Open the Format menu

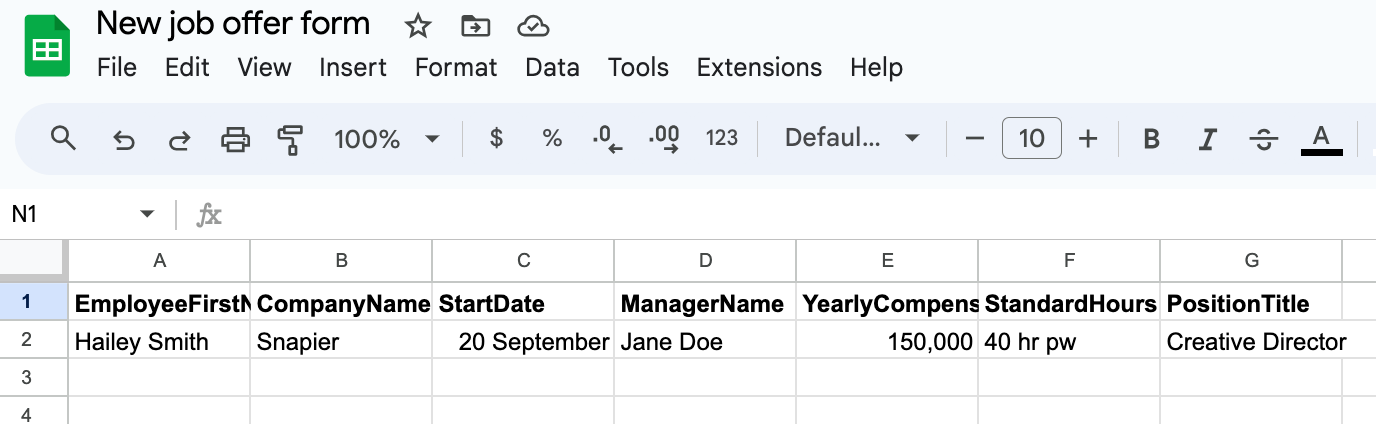[456, 67]
